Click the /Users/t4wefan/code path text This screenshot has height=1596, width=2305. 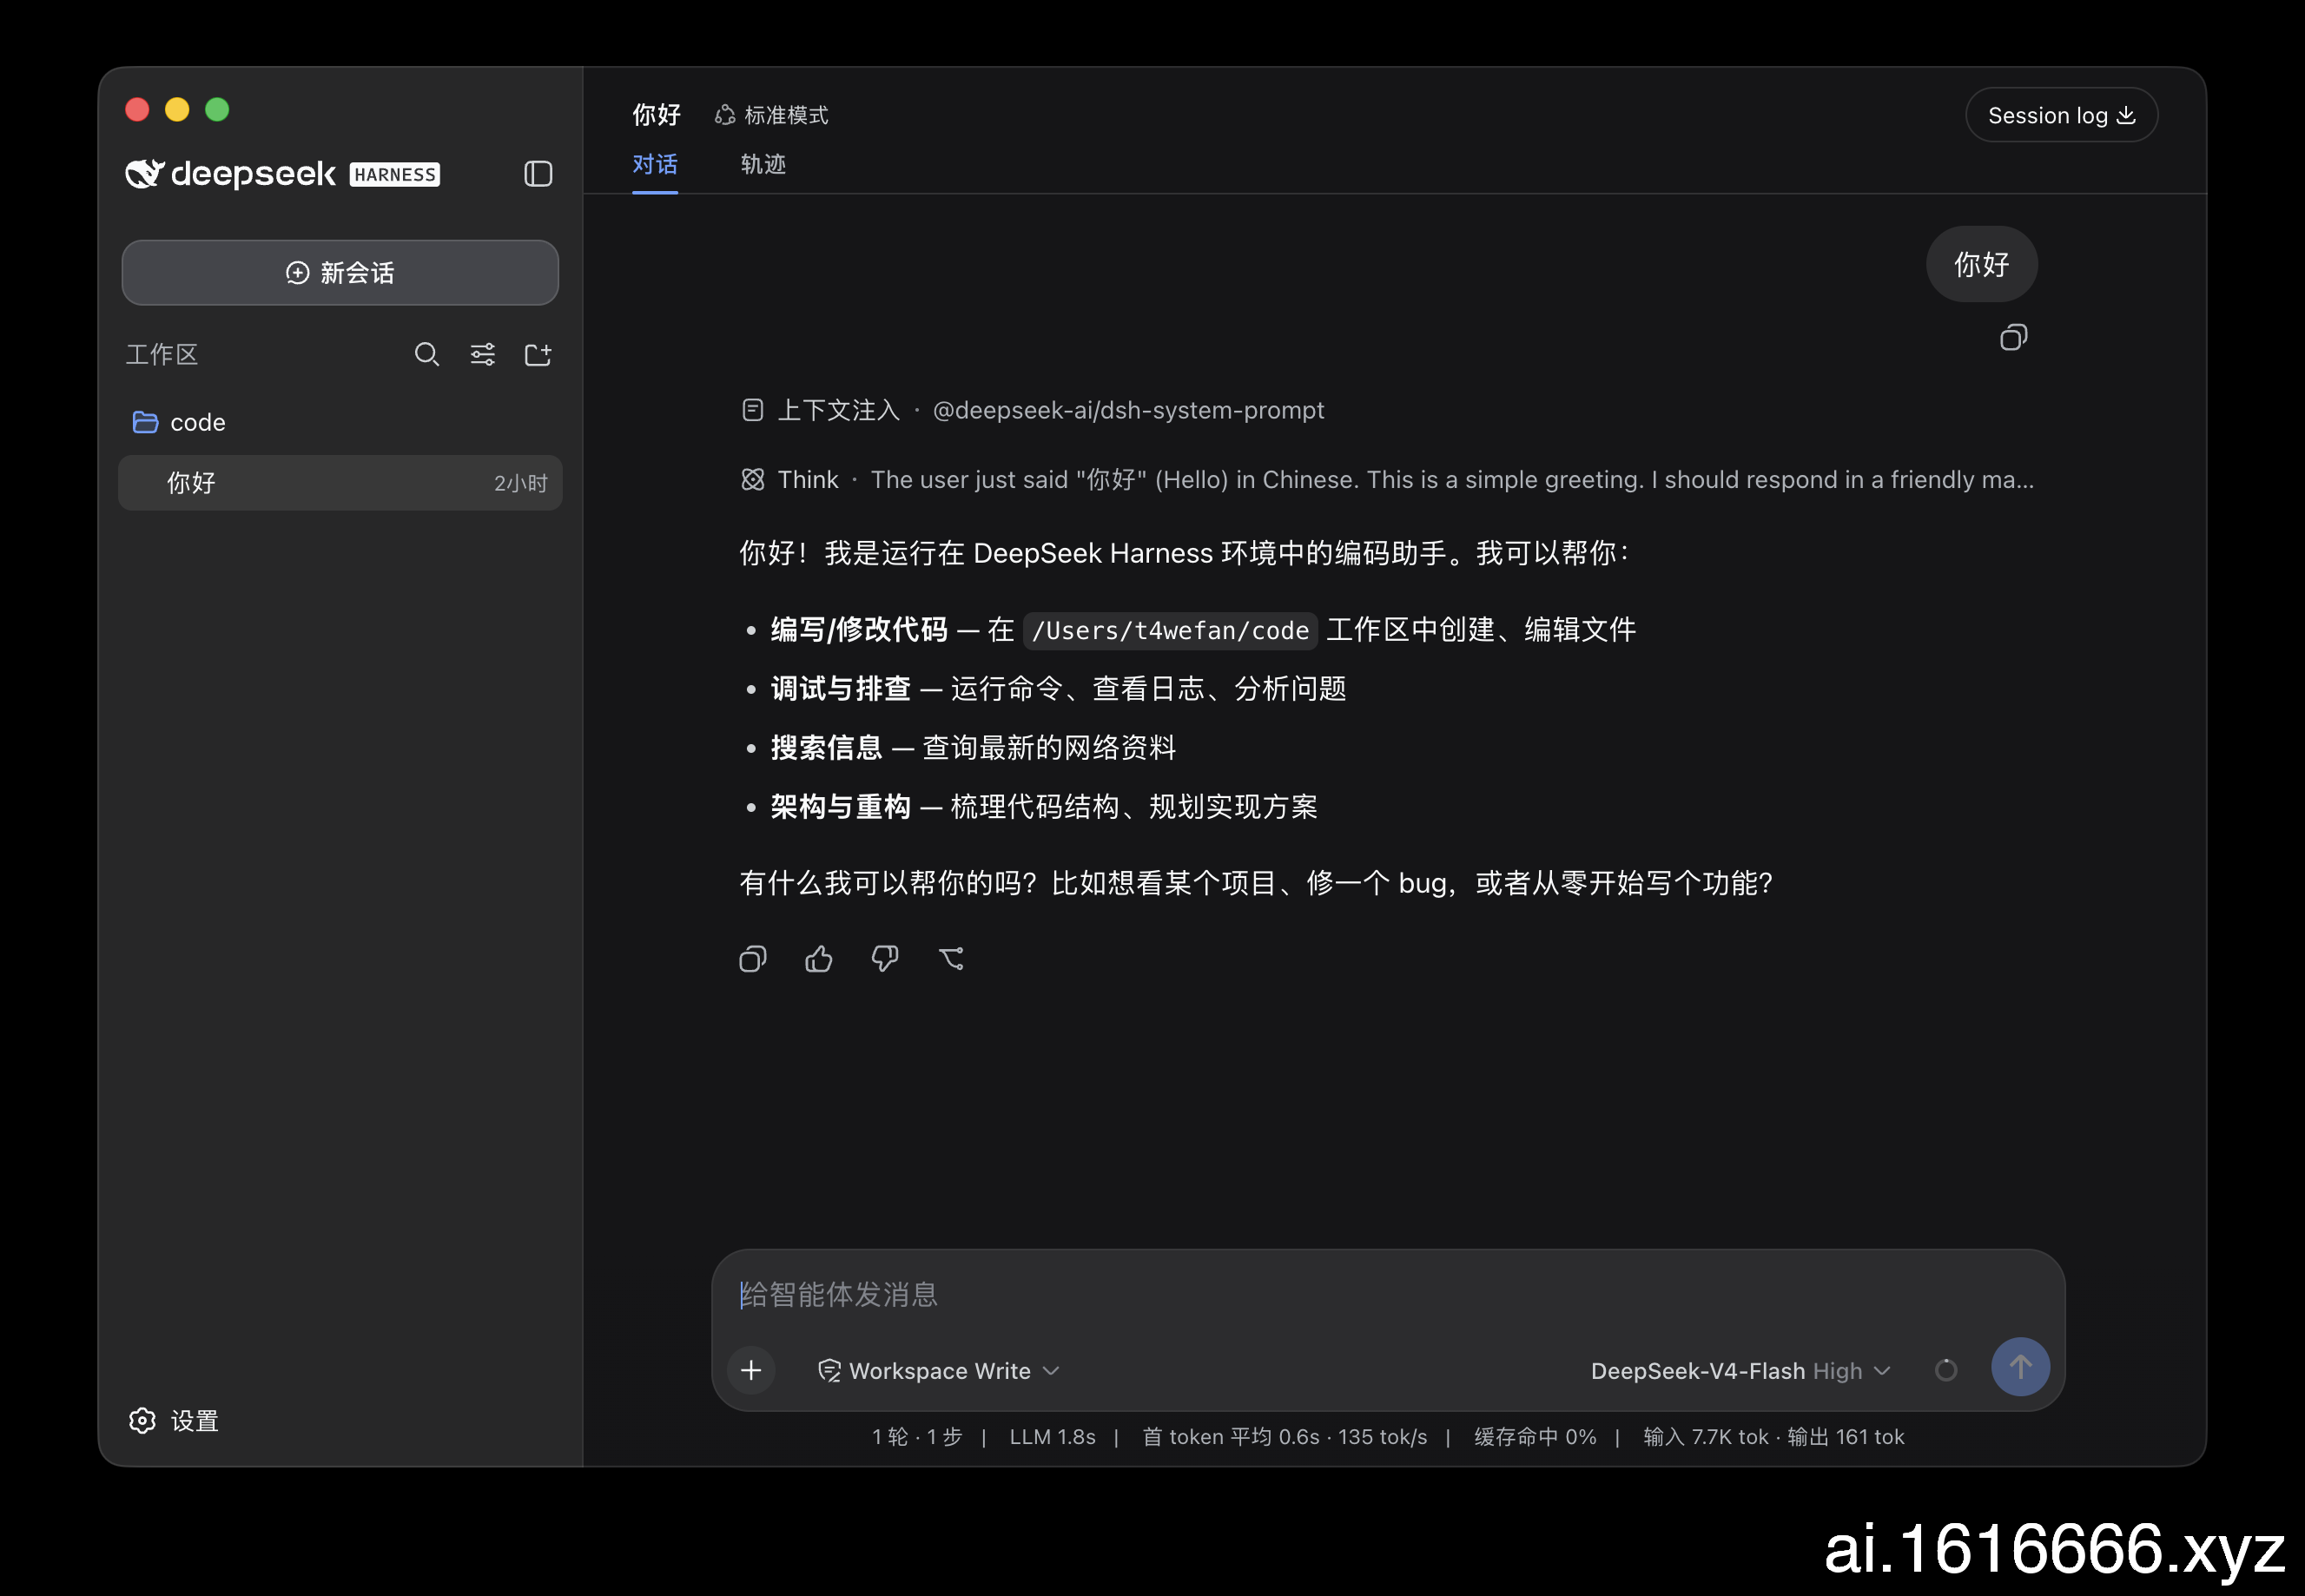pyautogui.click(x=1170, y=631)
